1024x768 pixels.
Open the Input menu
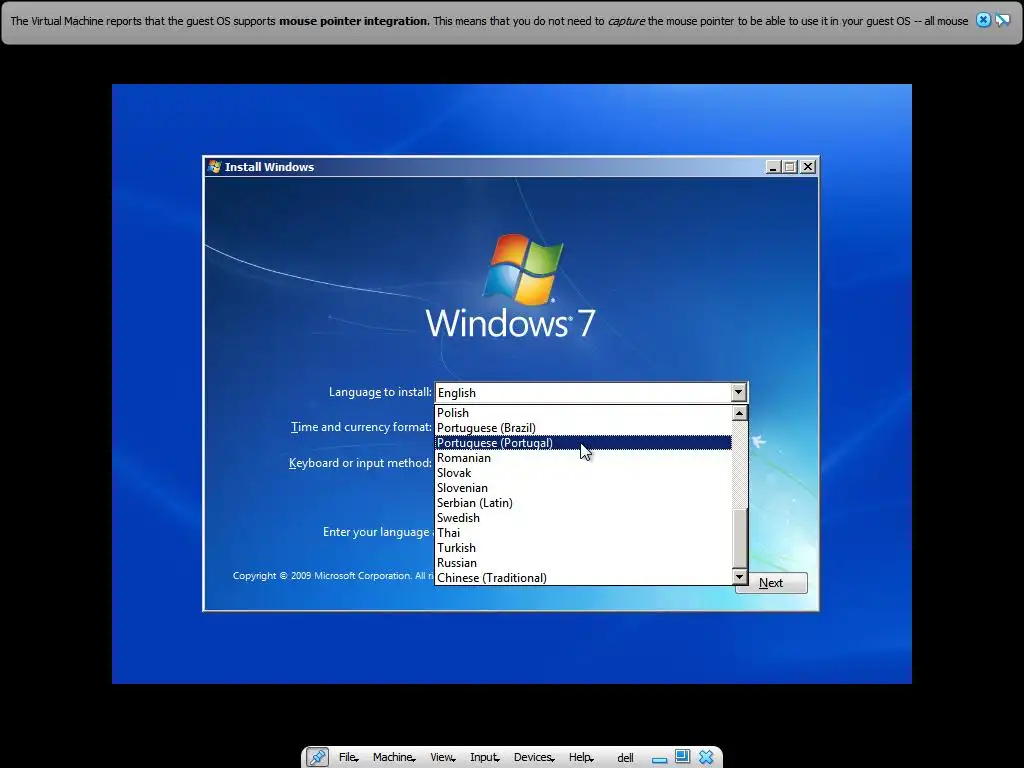click(485, 757)
